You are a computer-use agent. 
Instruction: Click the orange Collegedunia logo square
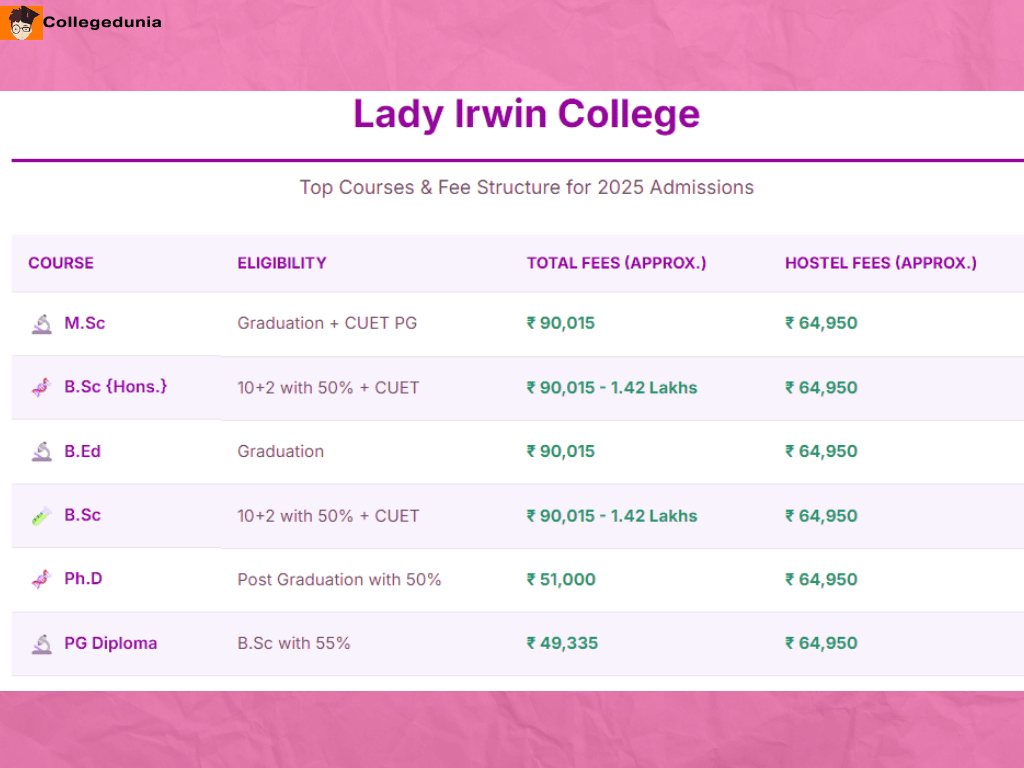pos(20,21)
